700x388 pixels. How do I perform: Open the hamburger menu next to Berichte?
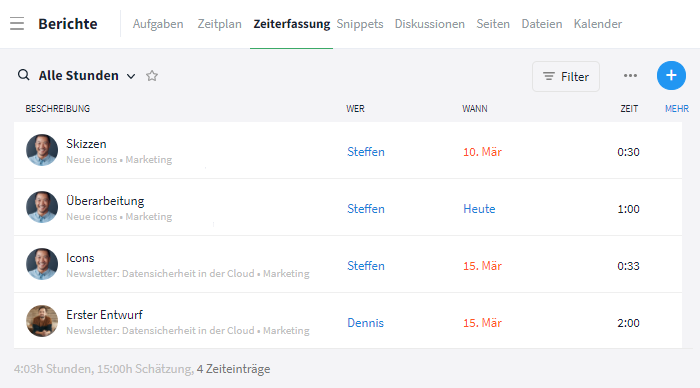[17, 23]
